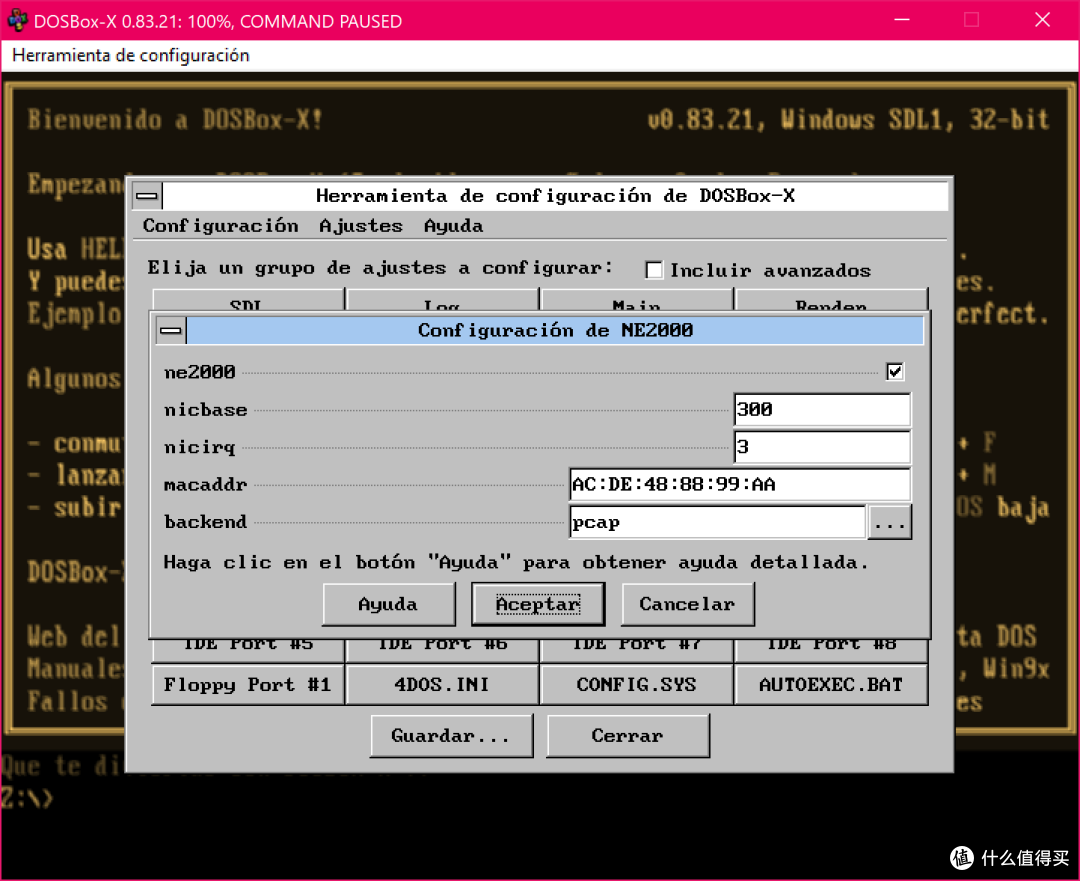This screenshot has width=1080, height=881.
Task: Click the DOSBox-X window minimize control
Action: pos(901,20)
